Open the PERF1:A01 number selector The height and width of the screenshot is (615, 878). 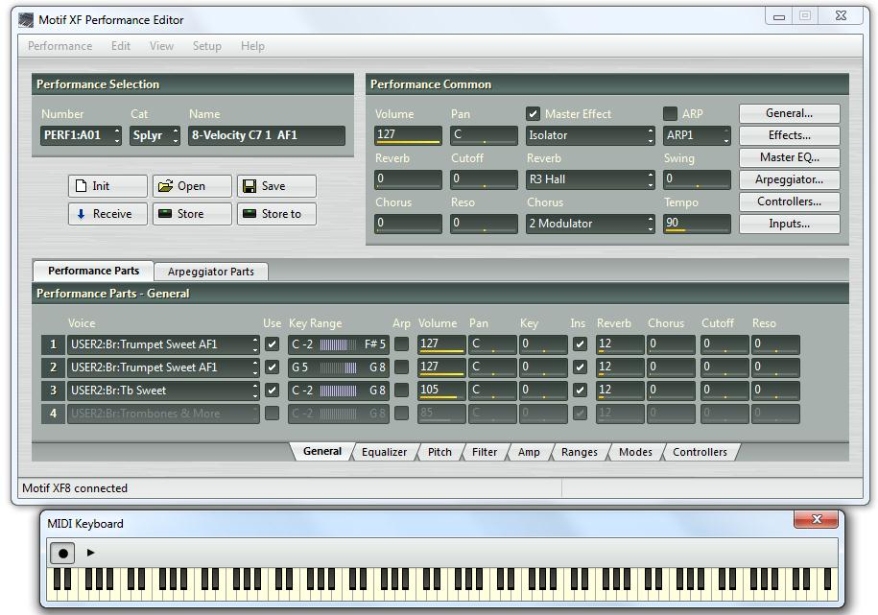[x=81, y=135]
